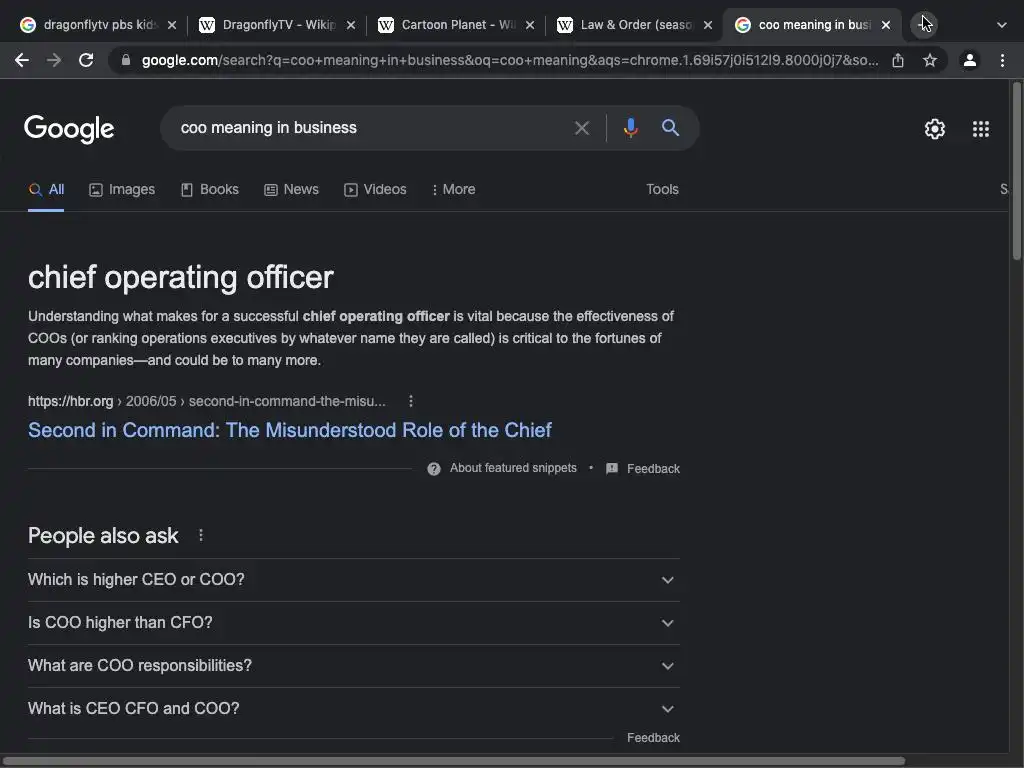This screenshot has height=768, width=1024.
Task: Click the hbr.org result URL breadcrumb
Action: tap(206, 401)
